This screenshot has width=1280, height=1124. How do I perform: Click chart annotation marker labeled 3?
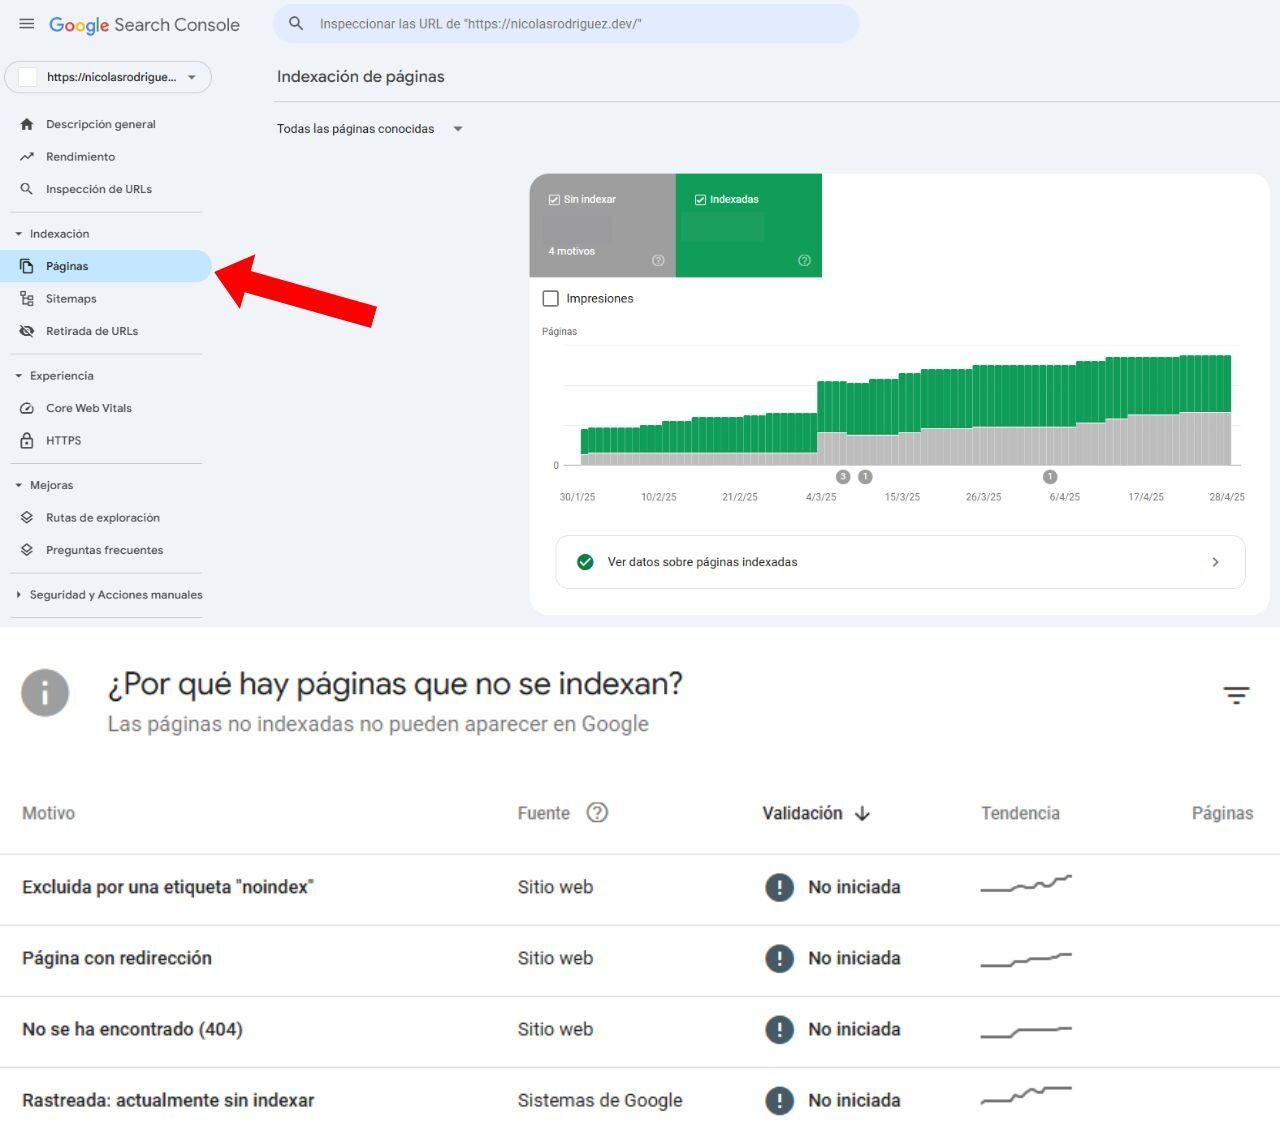click(x=843, y=477)
